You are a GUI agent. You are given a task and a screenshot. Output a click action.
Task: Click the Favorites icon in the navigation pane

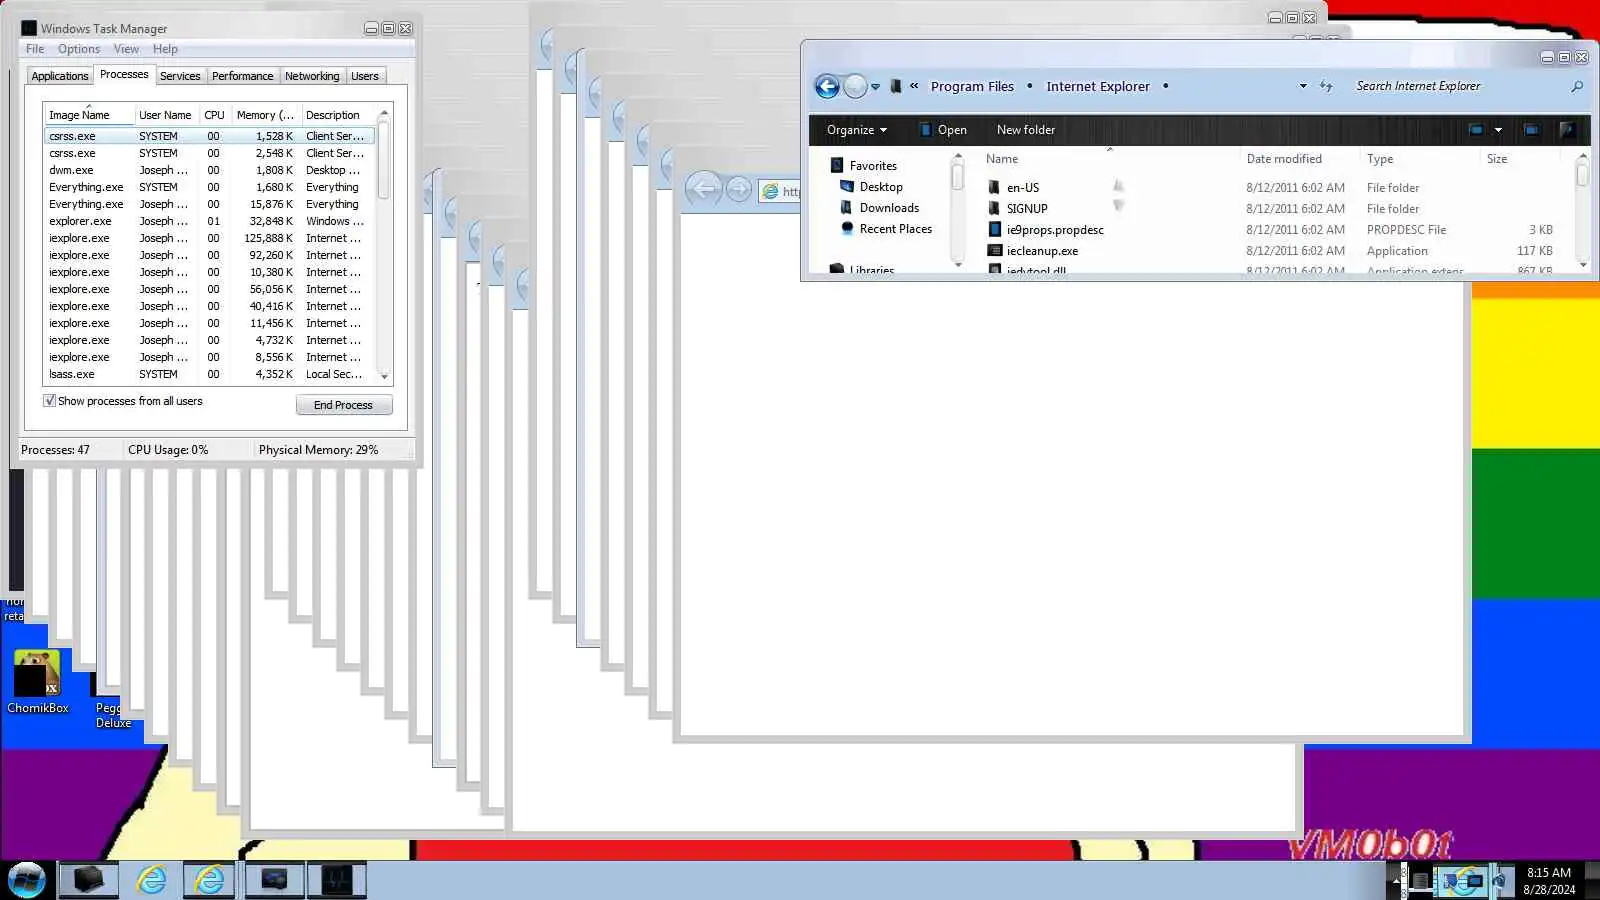(x=837, y=165)
